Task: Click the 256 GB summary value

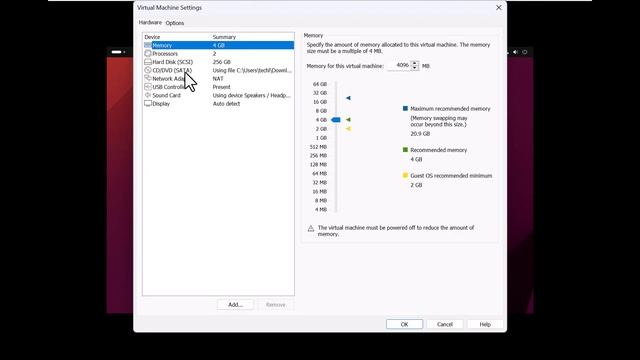Action: [222, 62]
